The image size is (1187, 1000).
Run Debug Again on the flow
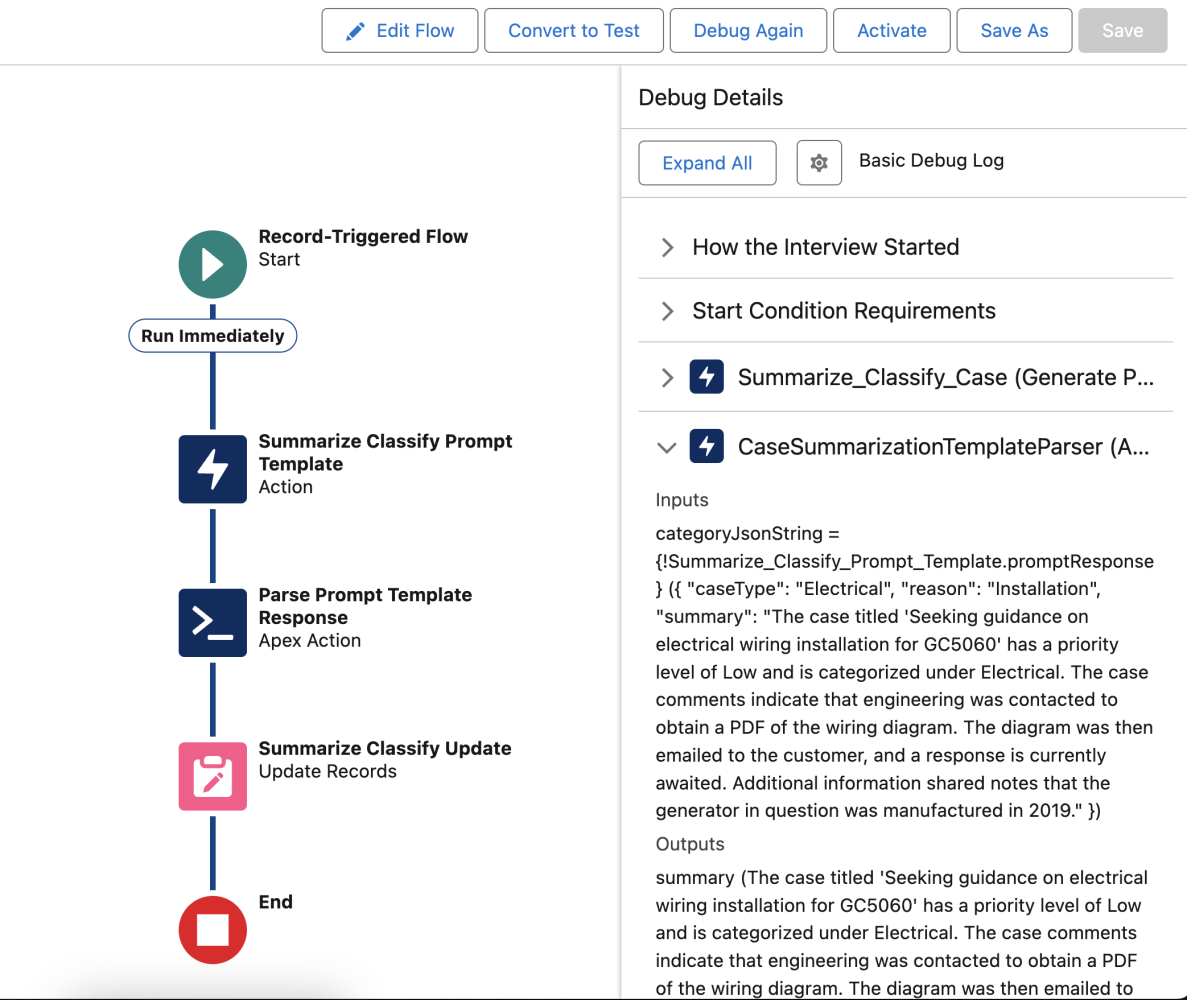[747, 30]
